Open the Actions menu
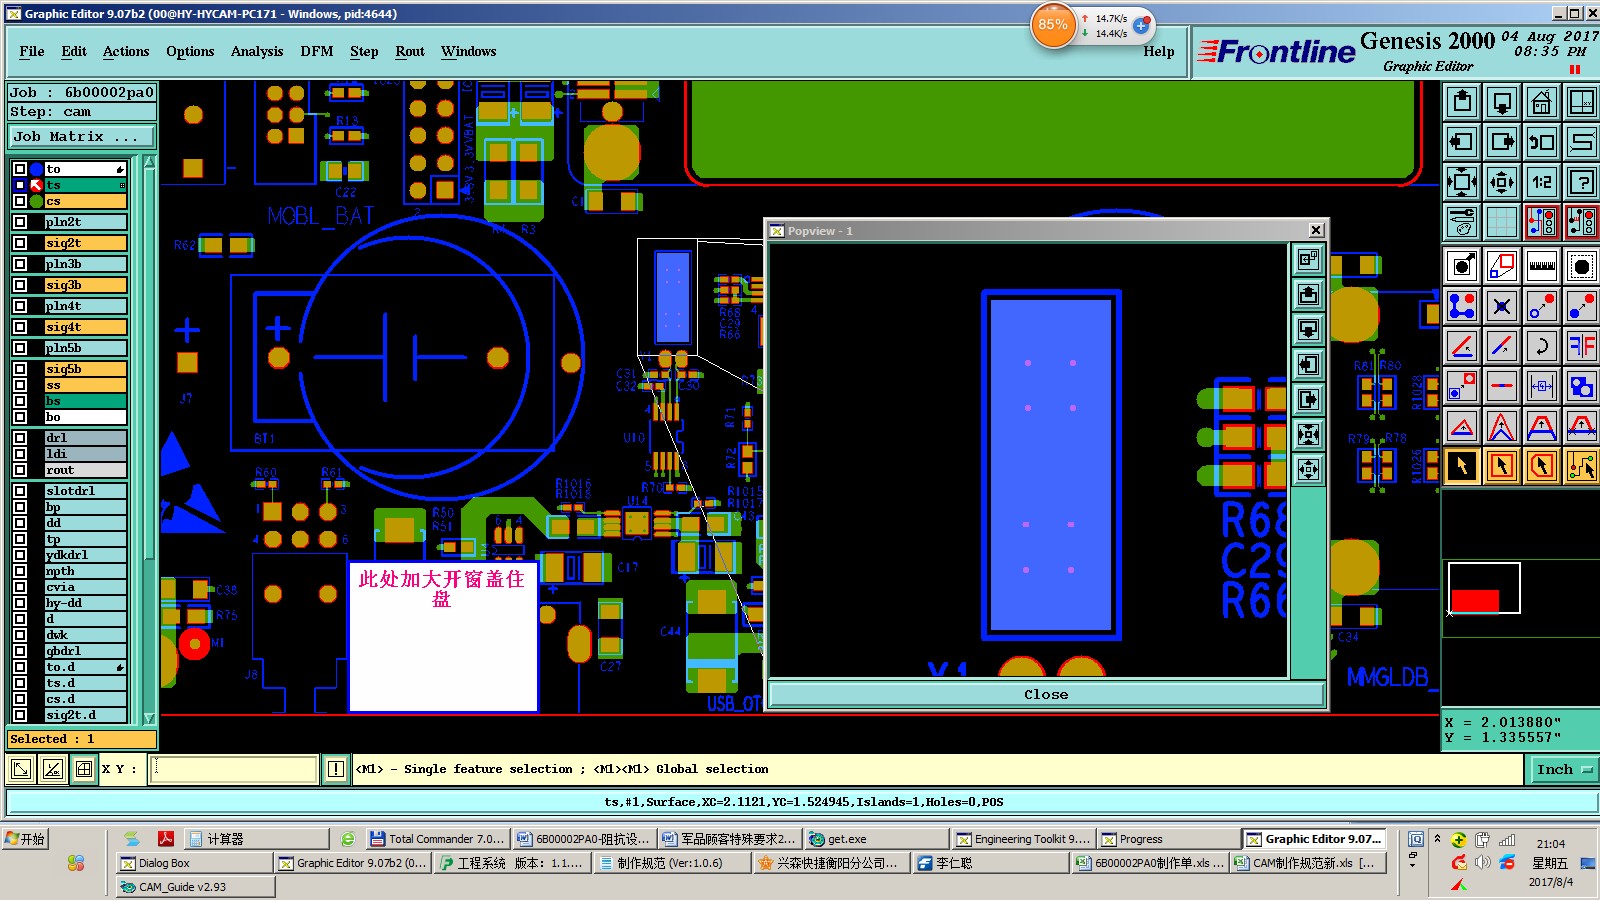 point(126,52)
